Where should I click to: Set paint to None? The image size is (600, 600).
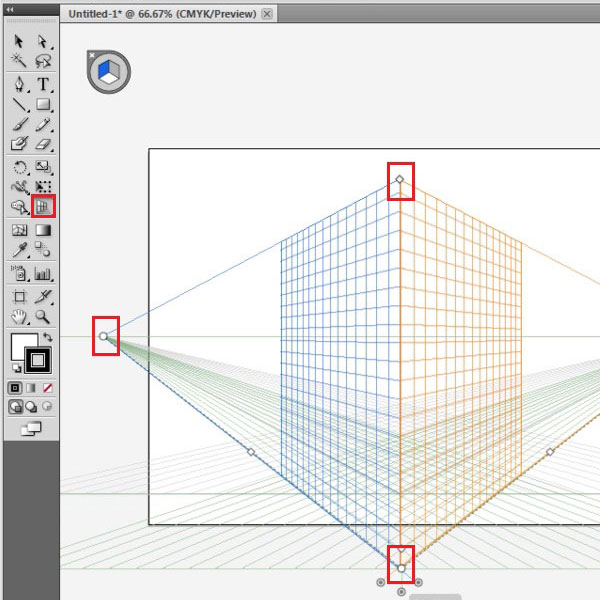pos(47,388)
